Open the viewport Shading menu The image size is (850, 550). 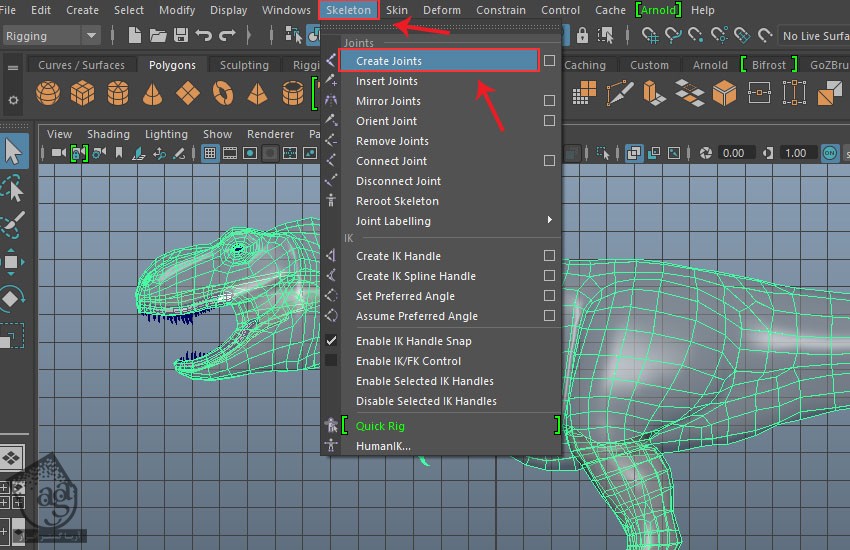pos(108,134)
